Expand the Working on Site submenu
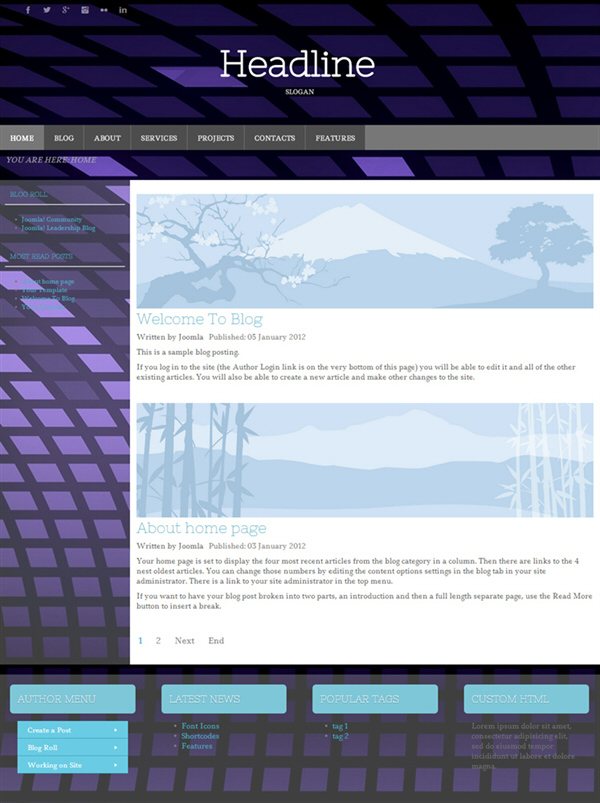 tap(72, 765)
